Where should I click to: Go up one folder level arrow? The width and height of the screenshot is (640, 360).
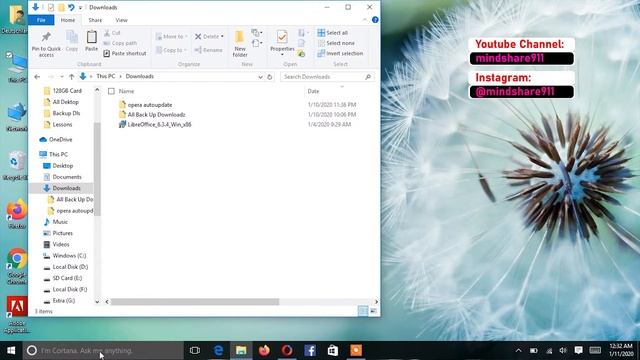coord(71,77)
